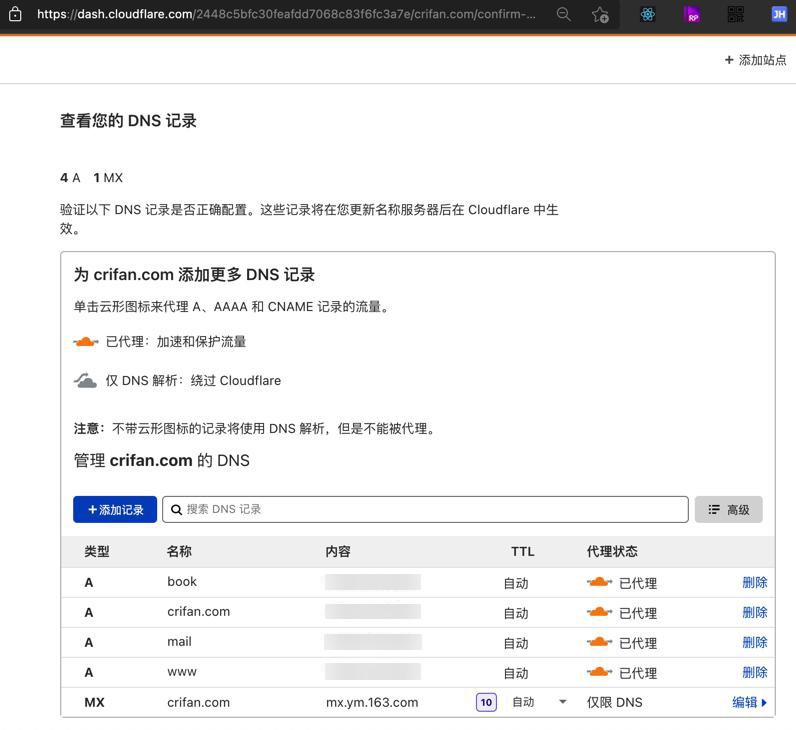Click the blurred content of book record
This screenshot has width=796, height=730.
(x=373, y=582)
